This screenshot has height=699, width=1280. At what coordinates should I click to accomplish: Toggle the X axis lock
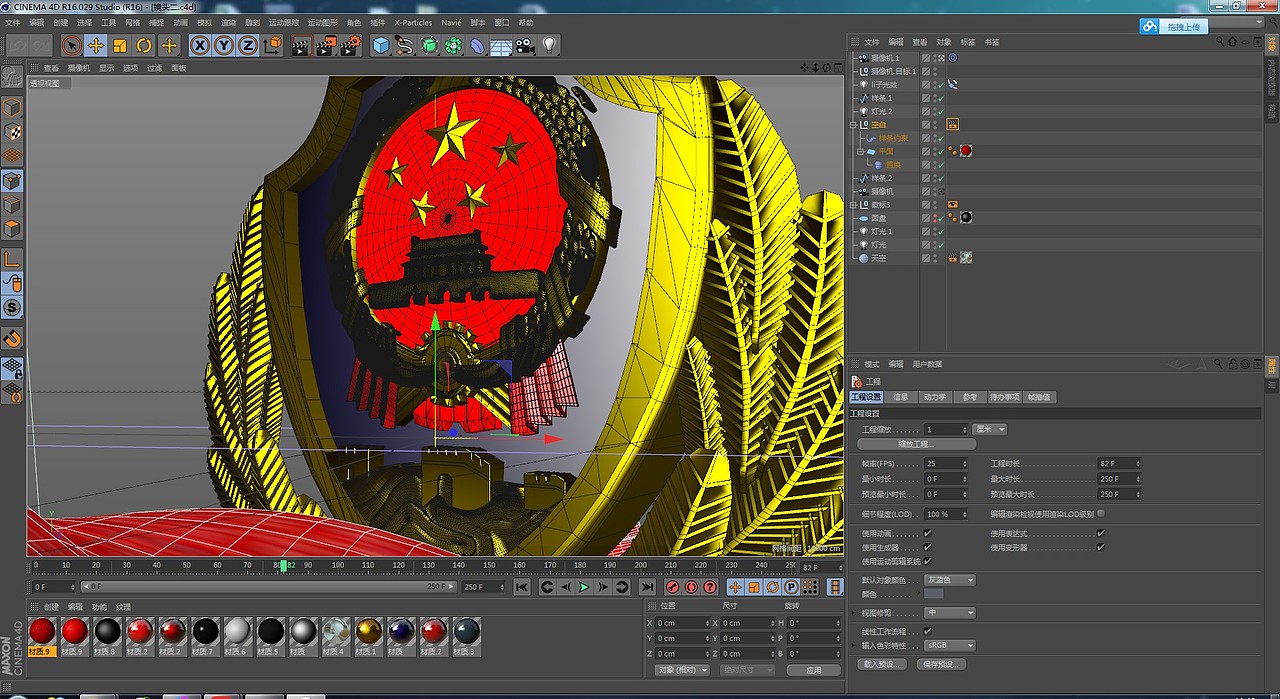point(199,45)
